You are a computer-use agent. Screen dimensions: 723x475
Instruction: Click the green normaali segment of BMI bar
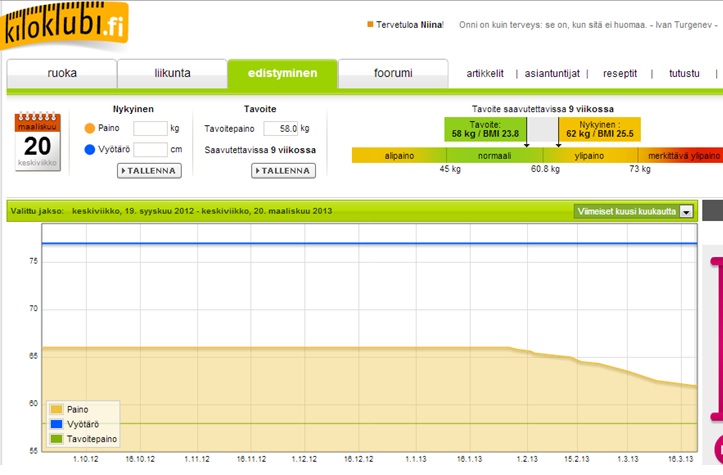[494, 156]
